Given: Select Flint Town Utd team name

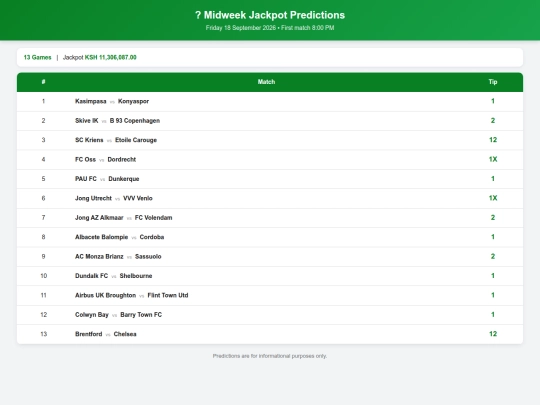Looking at the screenshot, I should [x=168, y=295].
